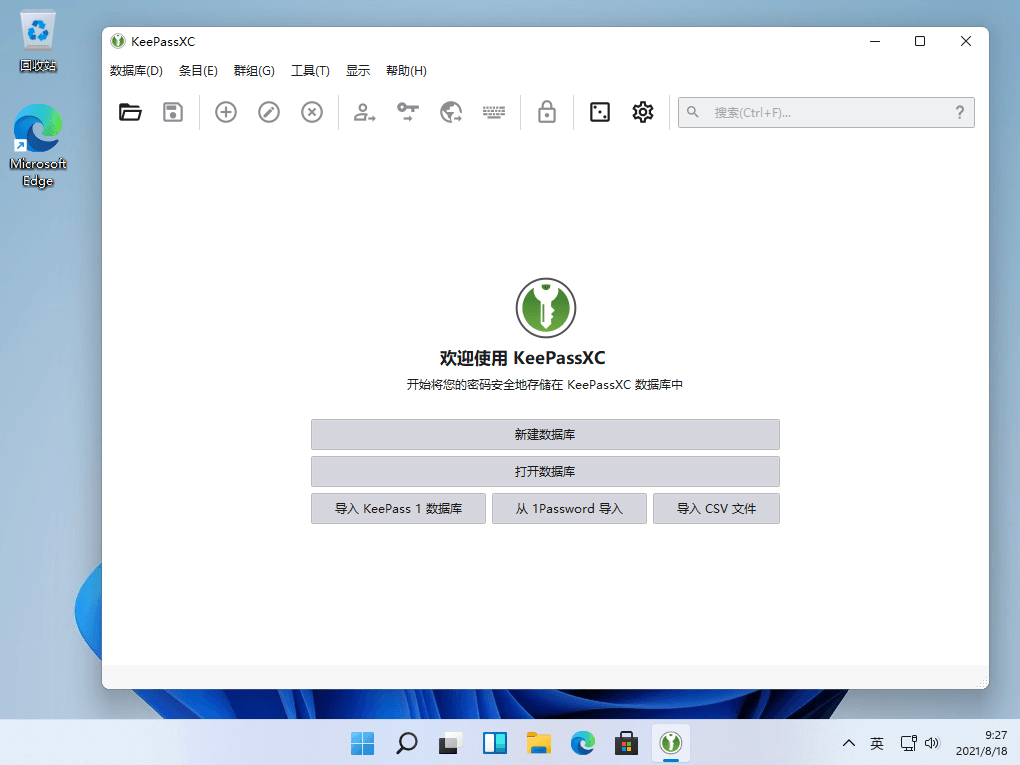Copy password key icon

[x=408, y=113]
